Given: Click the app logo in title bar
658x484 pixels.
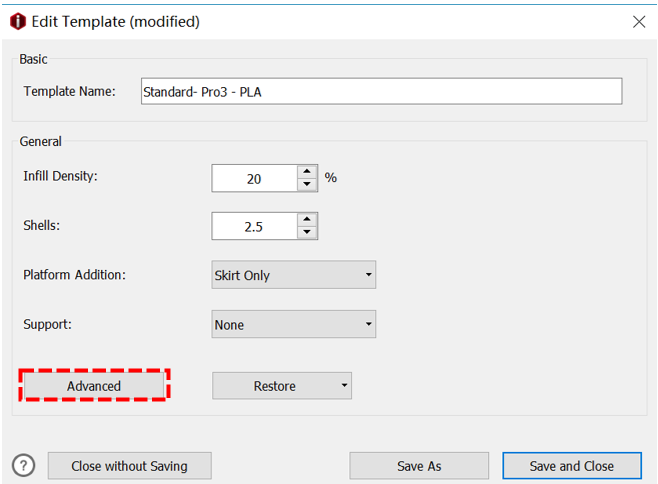Looking at the screenshot, I should [17, 21].
